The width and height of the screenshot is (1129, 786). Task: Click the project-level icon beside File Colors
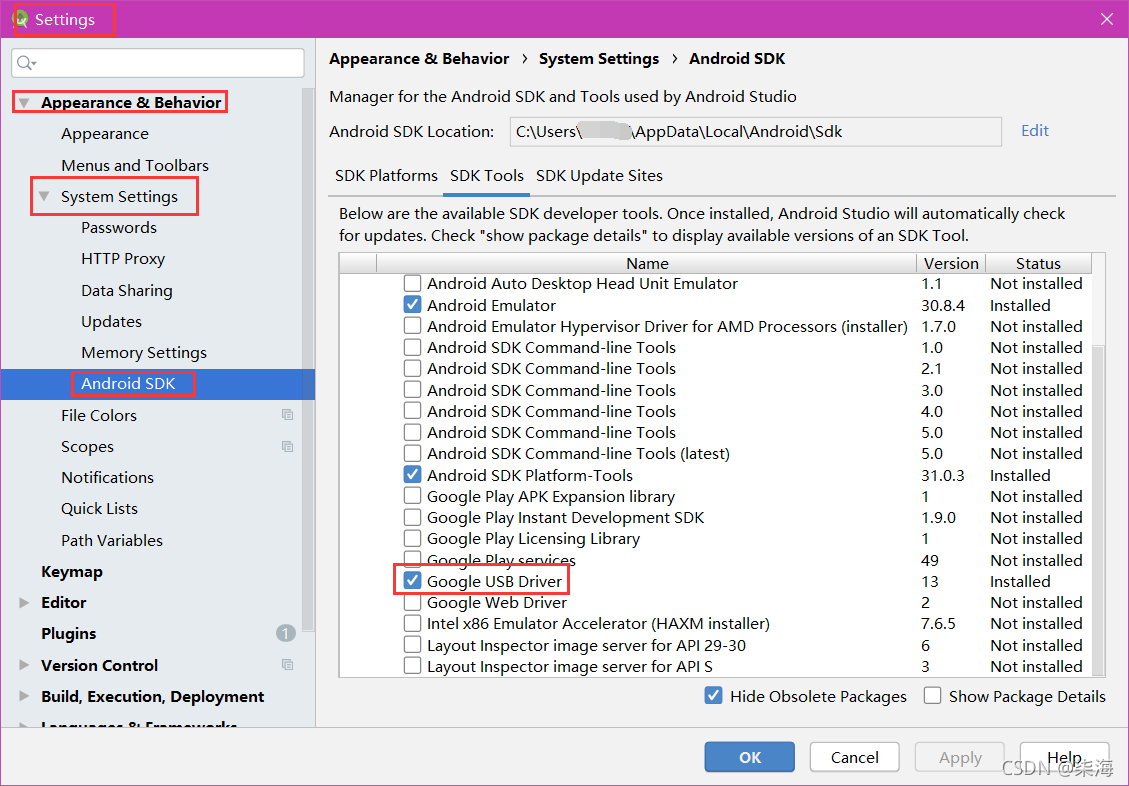(287, 415)
